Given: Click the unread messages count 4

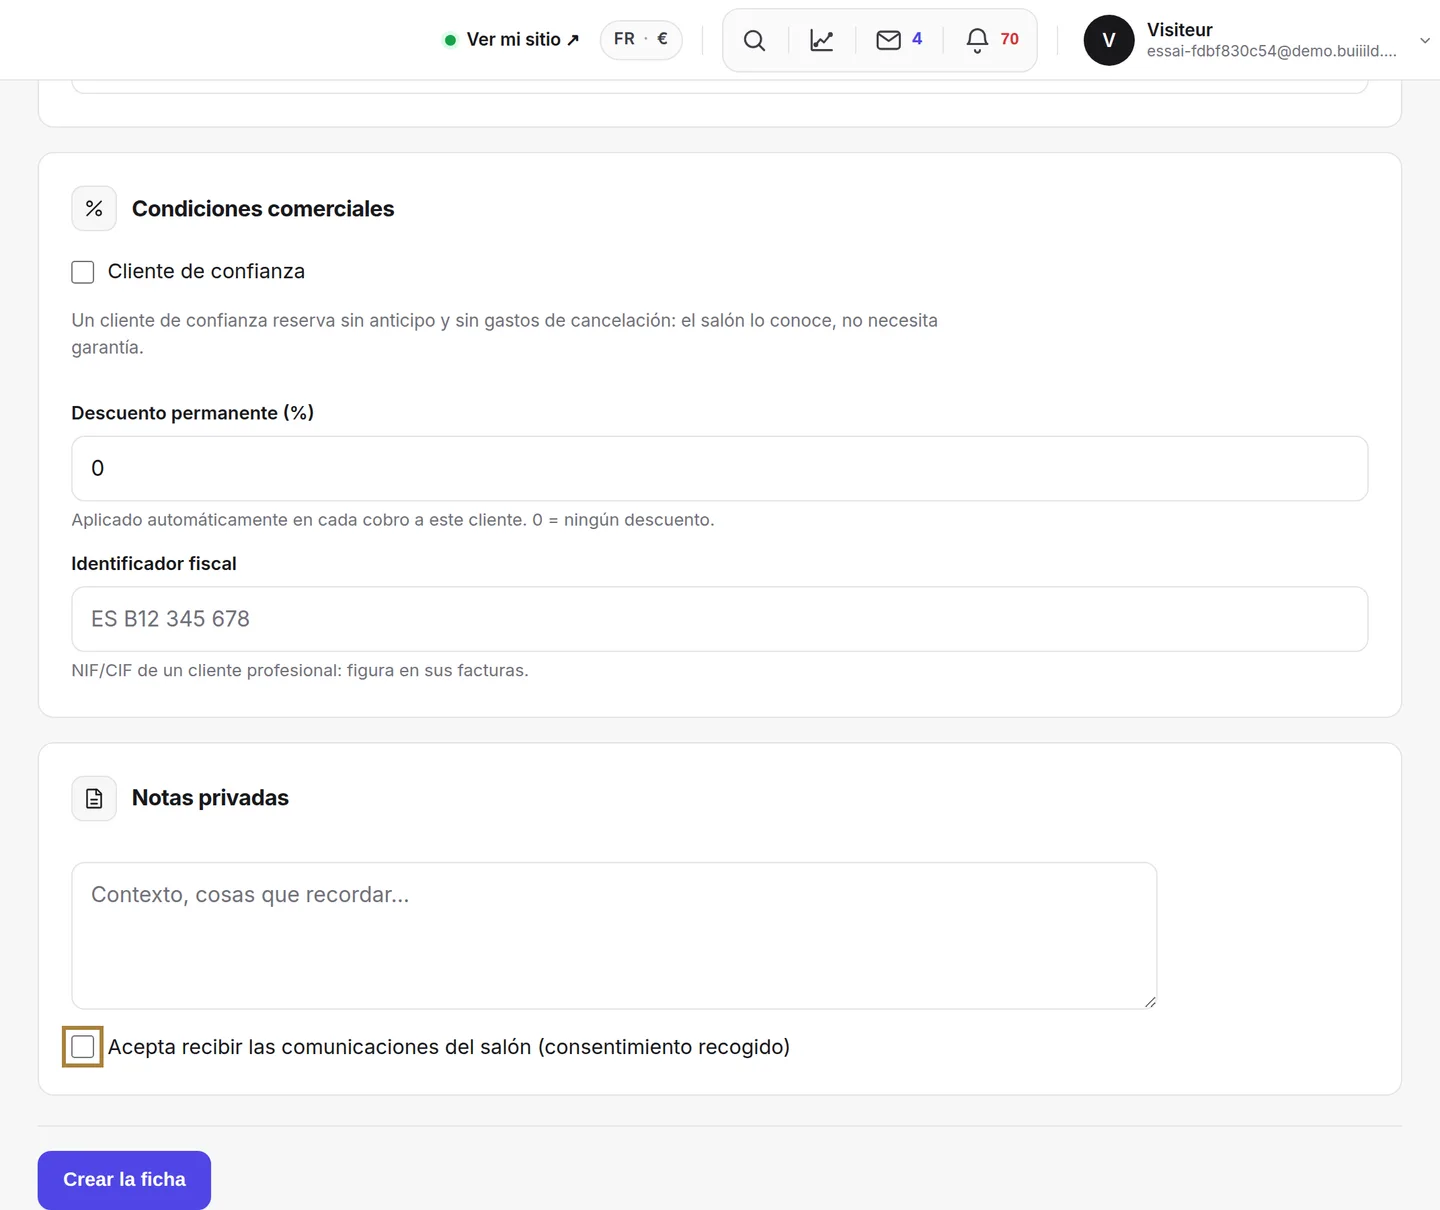Looking at the screenshot, I should pos(917,39).
